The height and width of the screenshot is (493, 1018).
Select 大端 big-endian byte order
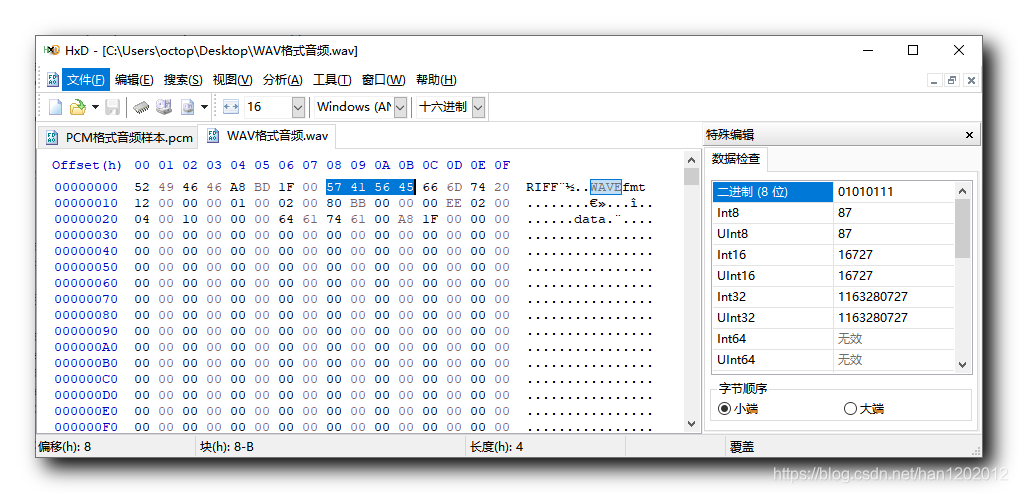tap(863, 409)
